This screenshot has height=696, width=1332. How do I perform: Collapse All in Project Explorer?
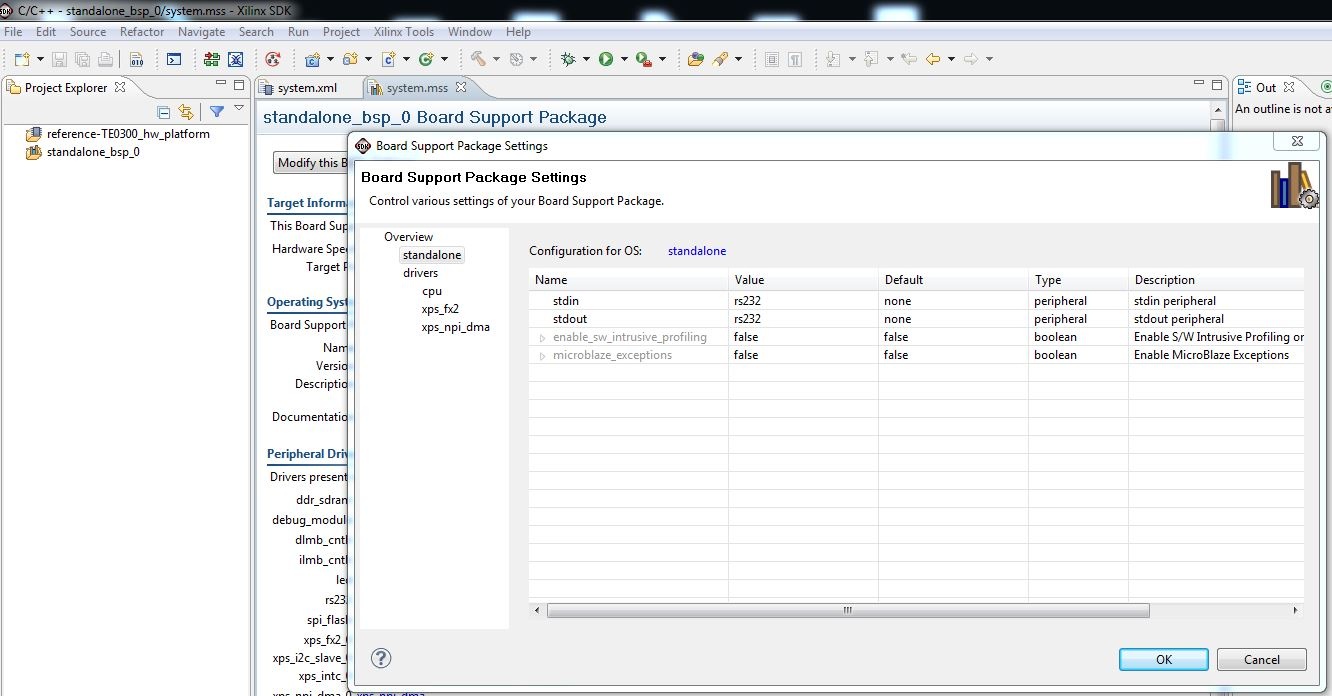[164, 112]
